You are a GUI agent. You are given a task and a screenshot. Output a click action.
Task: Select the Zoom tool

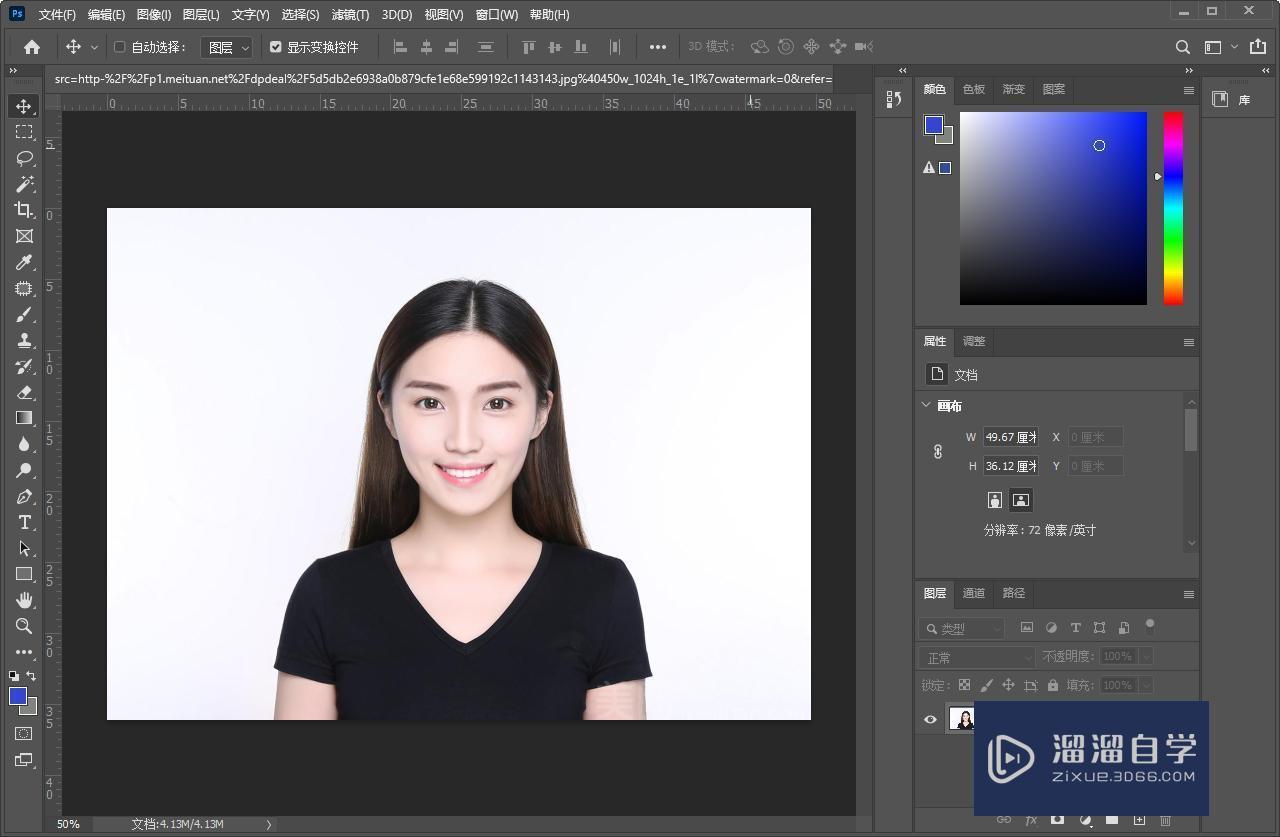point(24,626)
